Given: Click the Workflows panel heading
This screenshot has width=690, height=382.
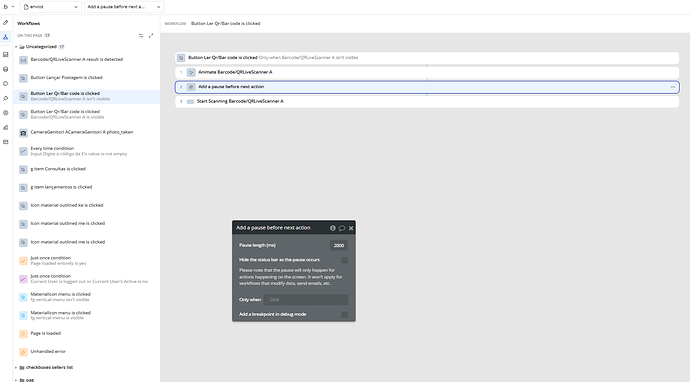Looking at the screenshot, I should pos(29,23).
